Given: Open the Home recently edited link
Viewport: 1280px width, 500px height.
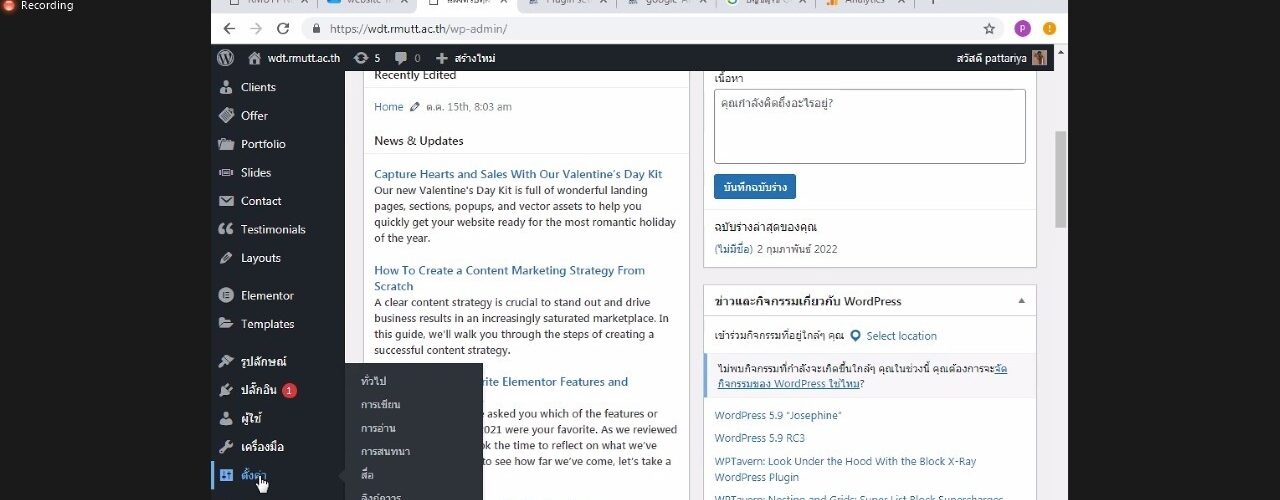Looking at the screenshot, I should (389, 107).
